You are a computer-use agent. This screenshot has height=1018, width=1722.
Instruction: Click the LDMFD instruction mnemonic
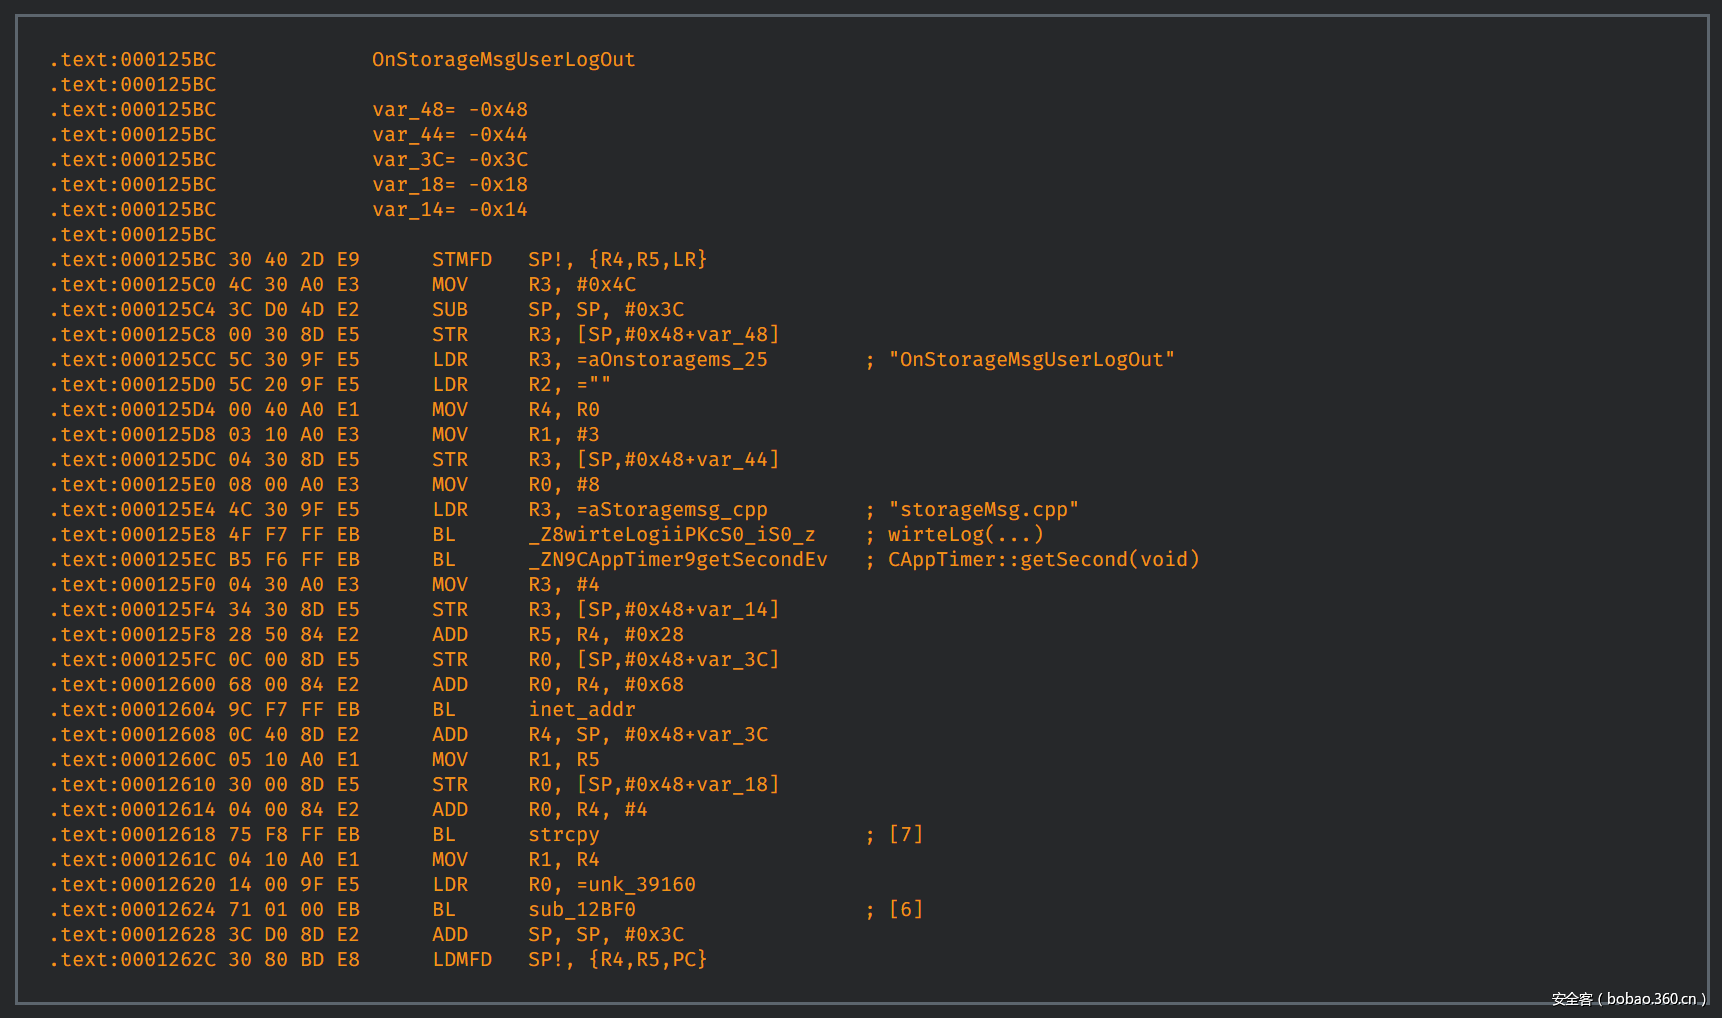point(462,960)
